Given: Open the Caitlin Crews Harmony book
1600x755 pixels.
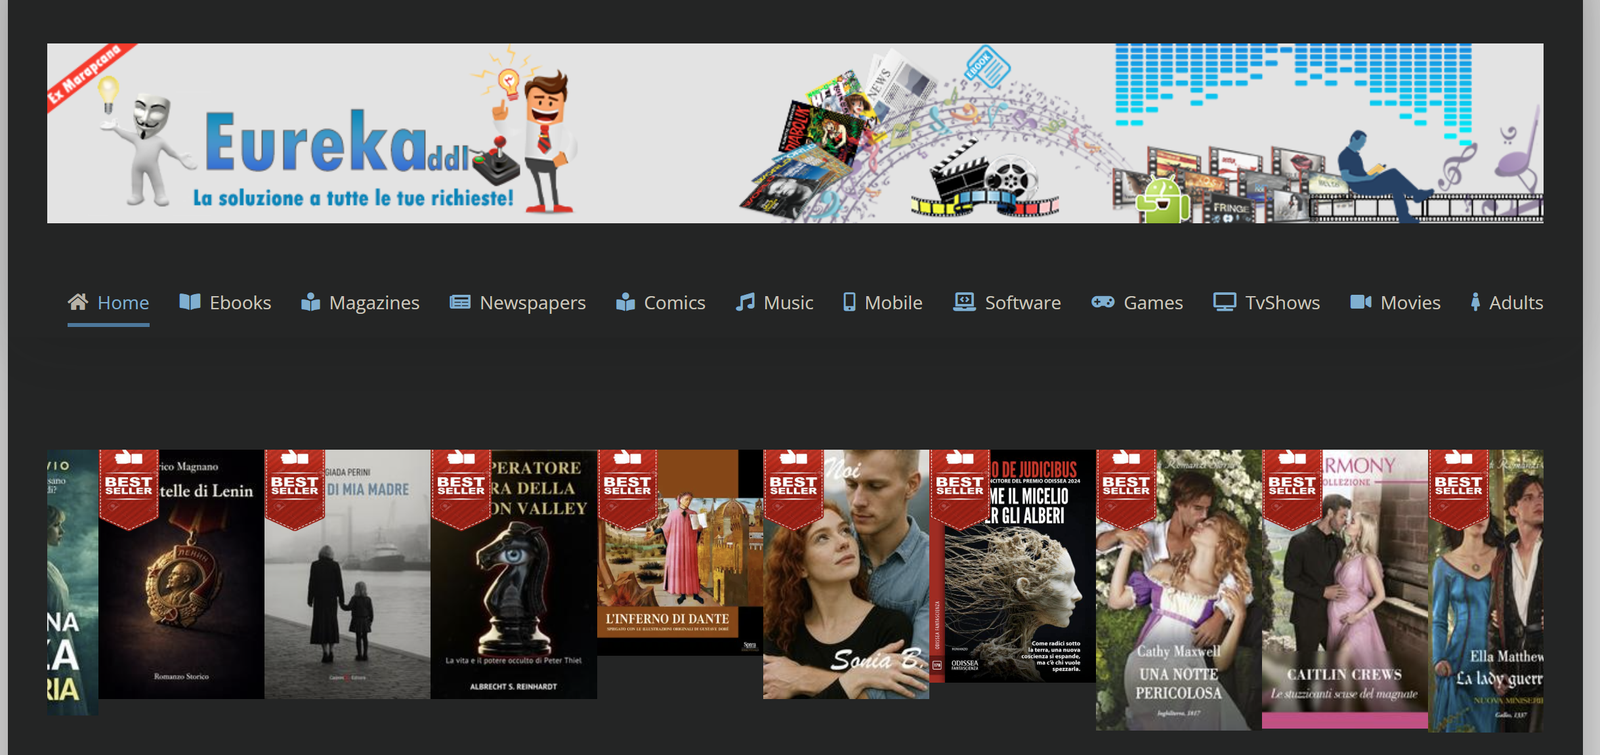Looking at the screenshot, I should [x=1344, y=590].
